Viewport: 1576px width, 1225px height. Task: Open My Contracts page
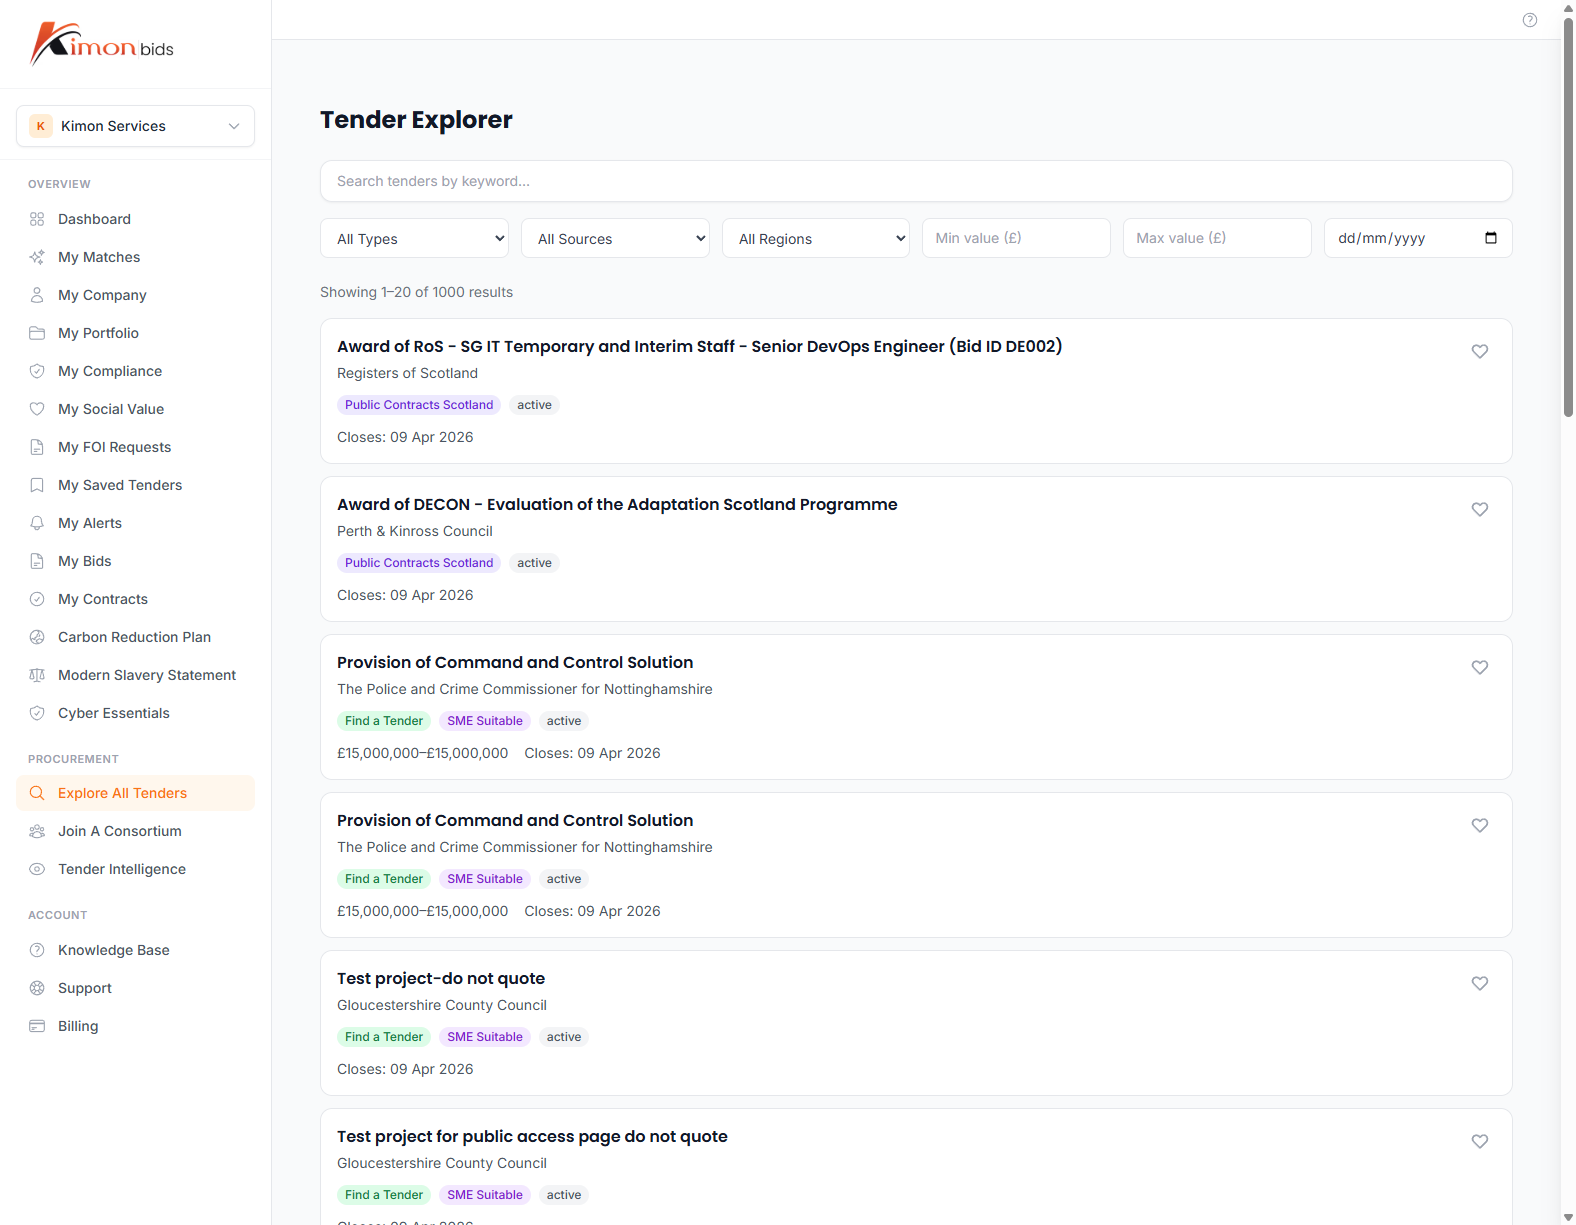[x=136, y=599]
